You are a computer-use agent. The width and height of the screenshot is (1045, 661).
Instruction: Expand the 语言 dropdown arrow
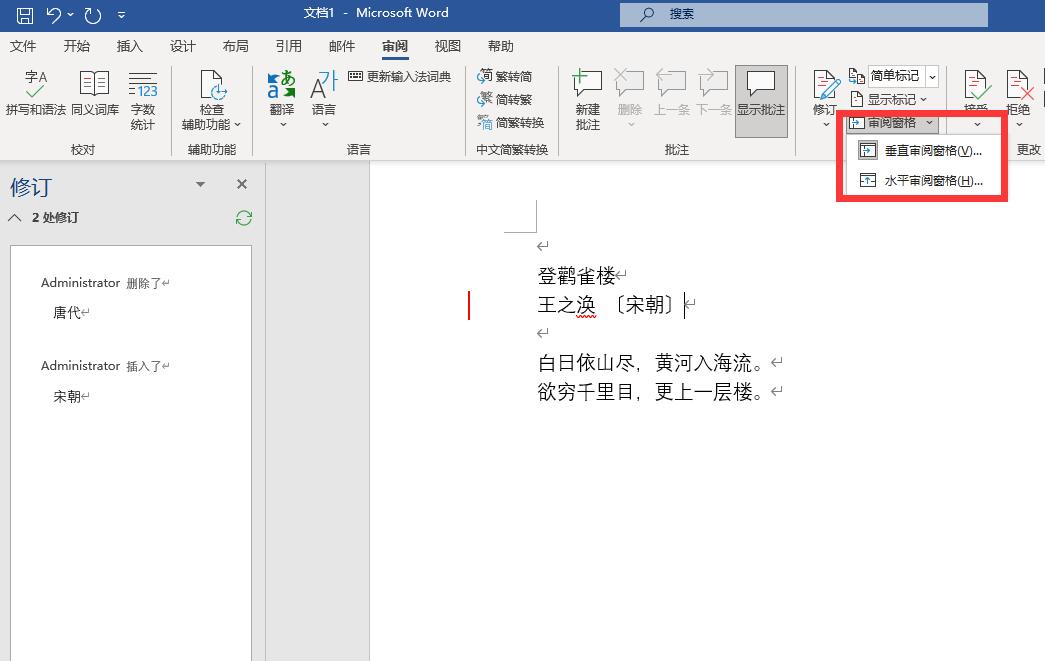pos(325,125)
